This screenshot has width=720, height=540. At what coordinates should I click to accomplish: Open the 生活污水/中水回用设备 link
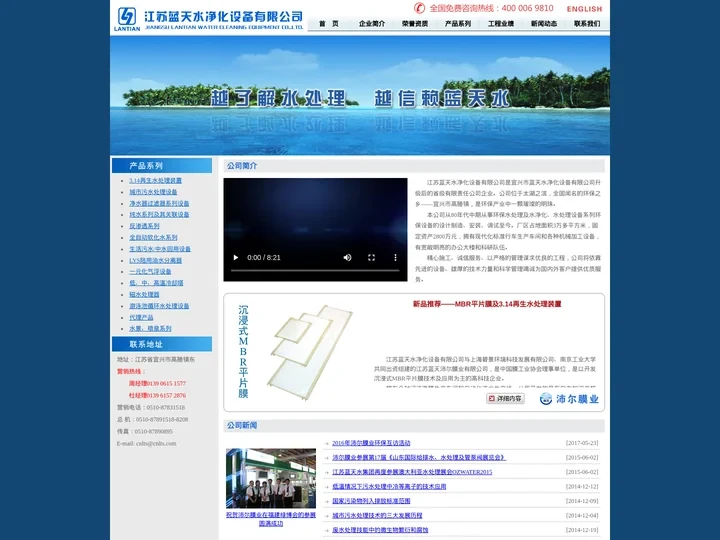pyautogui.click(x=160, y=249)
